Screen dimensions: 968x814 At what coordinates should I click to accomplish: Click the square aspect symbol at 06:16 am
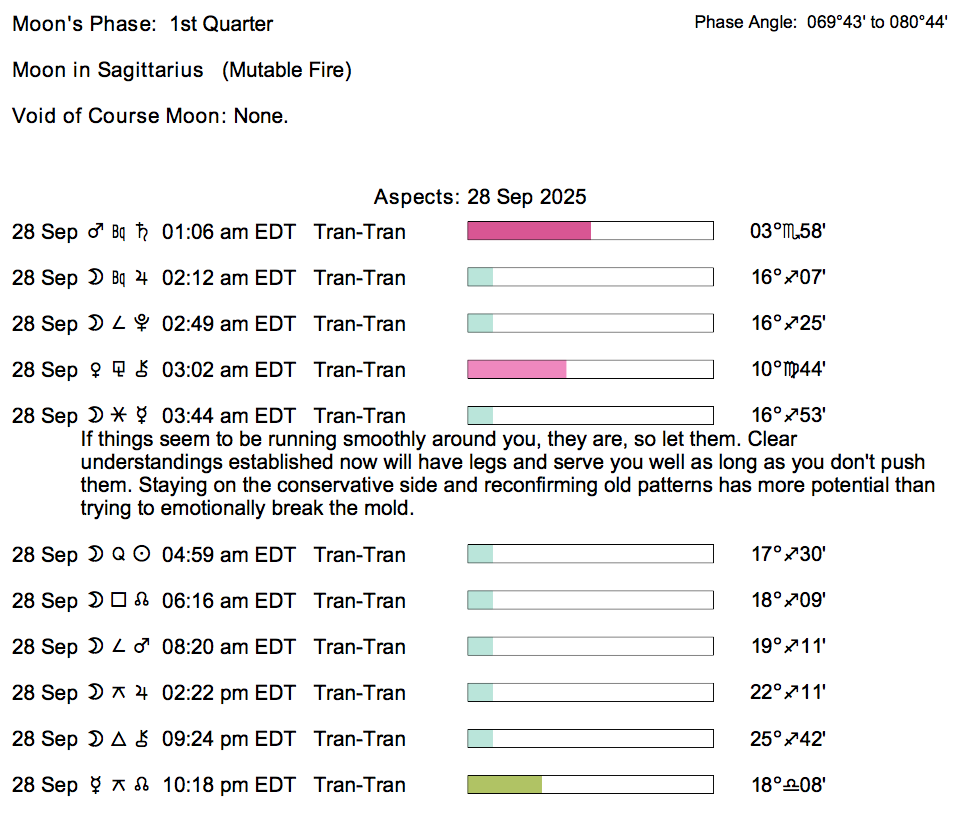(x=119, y=601)
